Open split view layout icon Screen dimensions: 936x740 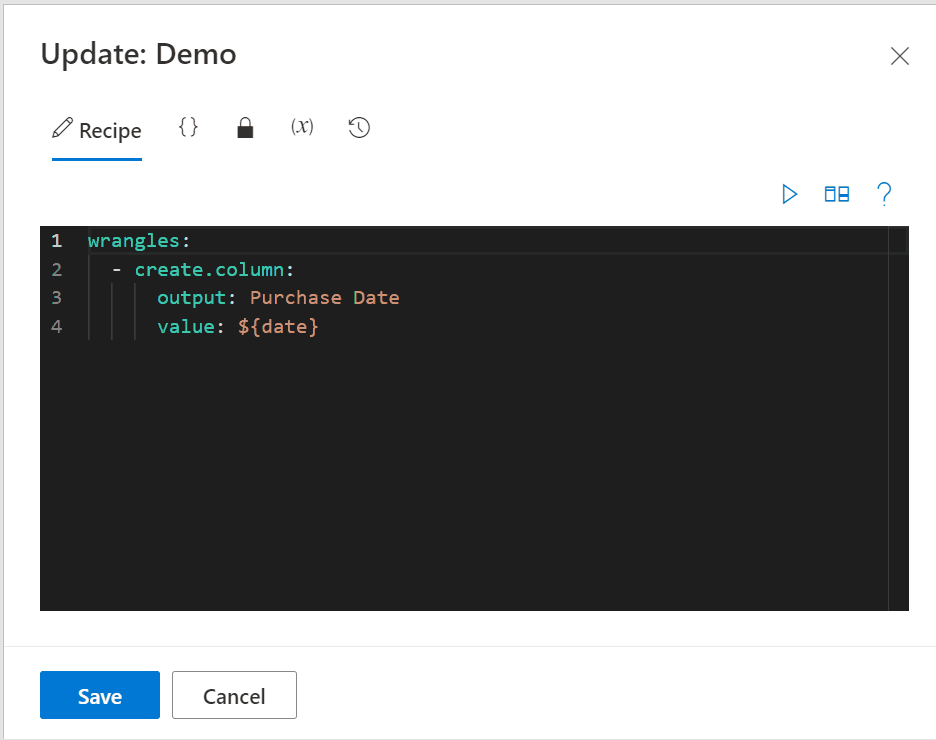point(836,195)
